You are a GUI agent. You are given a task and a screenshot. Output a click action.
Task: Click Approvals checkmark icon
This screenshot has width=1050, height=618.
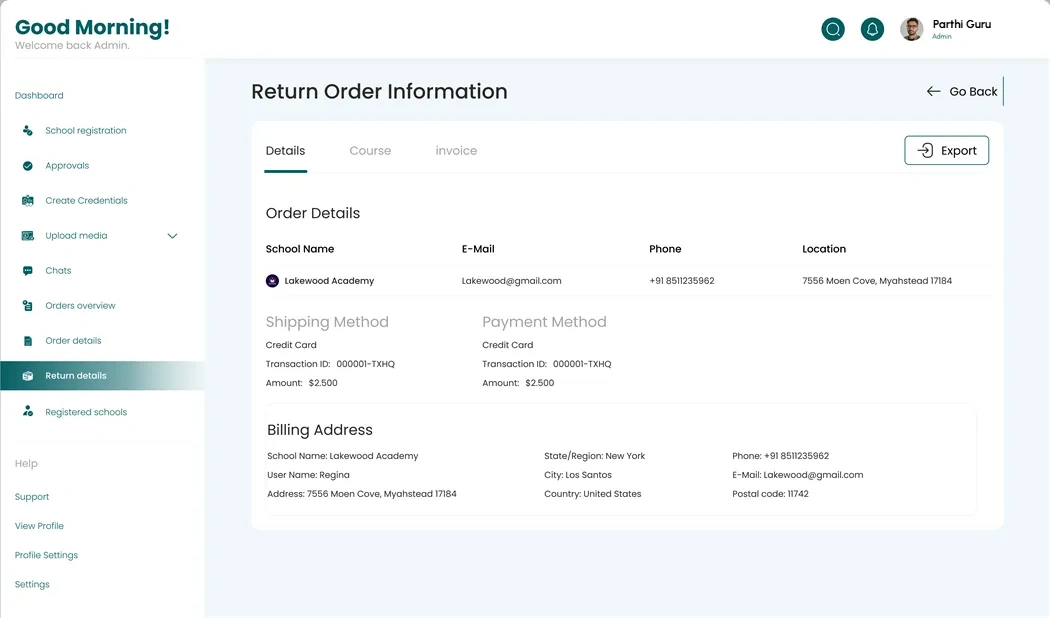click(27, 165)
